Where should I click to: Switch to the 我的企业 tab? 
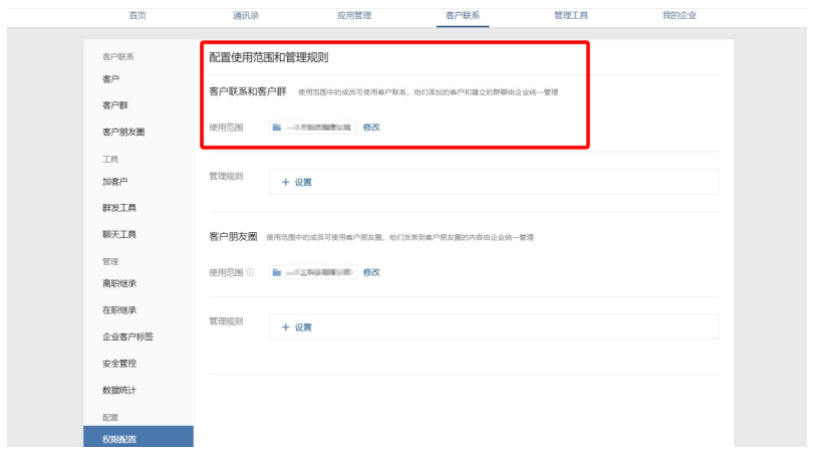pos(679,16)
